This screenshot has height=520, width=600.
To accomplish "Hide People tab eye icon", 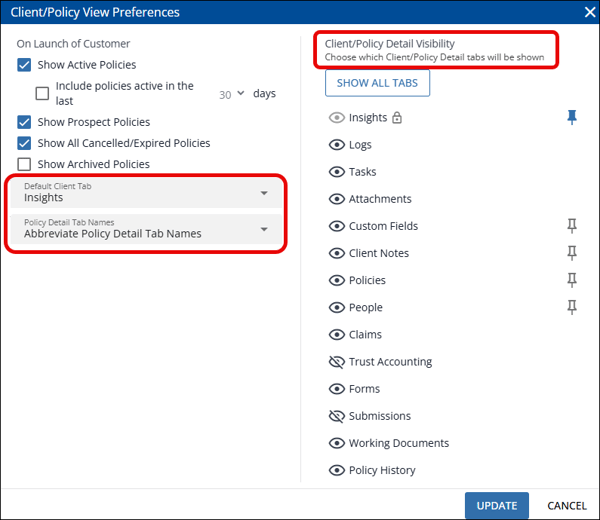I will 337,308.
